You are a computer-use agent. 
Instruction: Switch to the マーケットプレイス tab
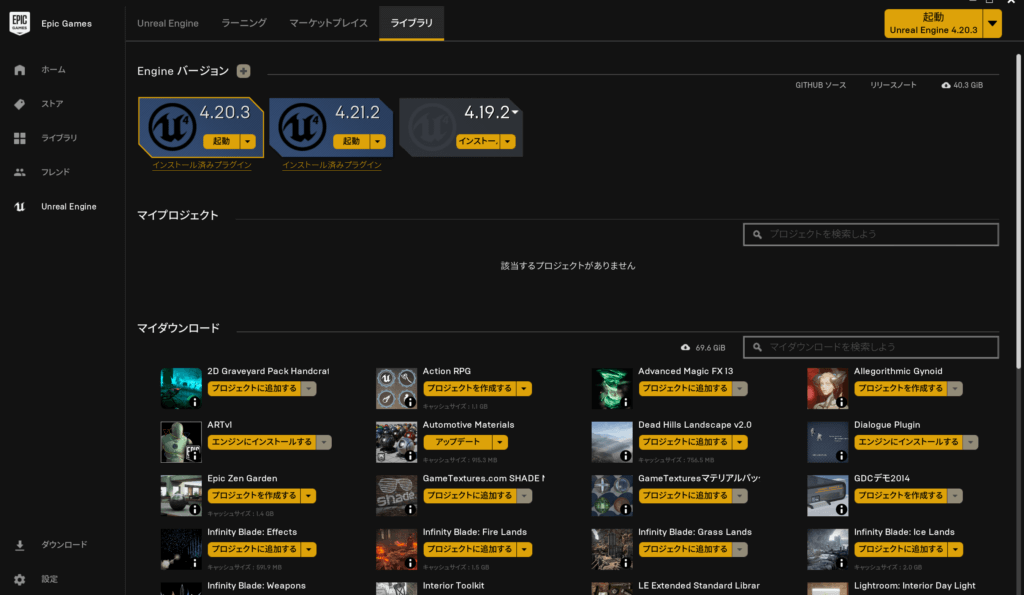coord(328,24)
